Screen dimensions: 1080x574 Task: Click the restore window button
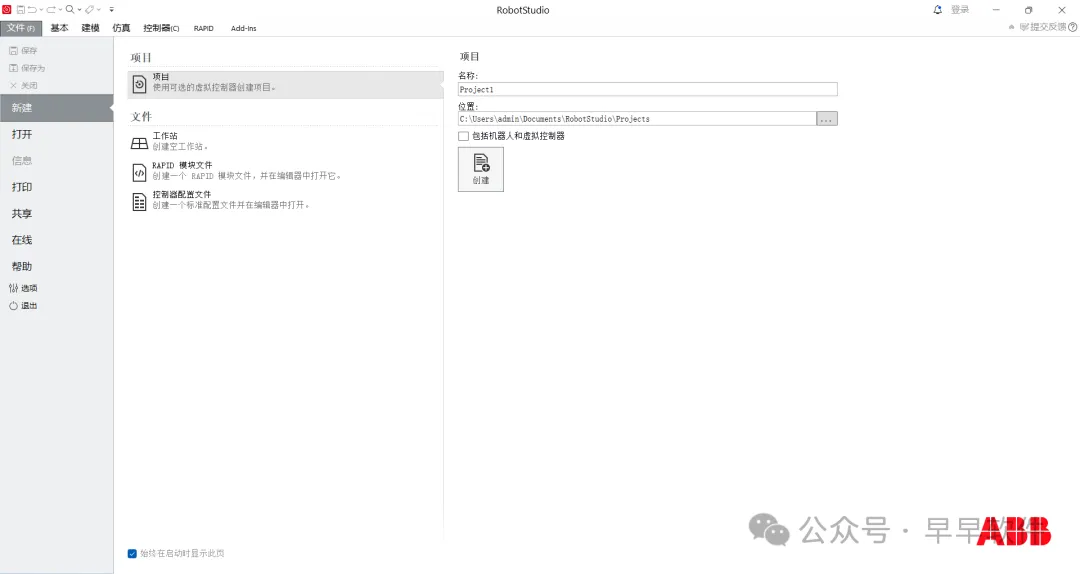click(x=1028, y=10)
